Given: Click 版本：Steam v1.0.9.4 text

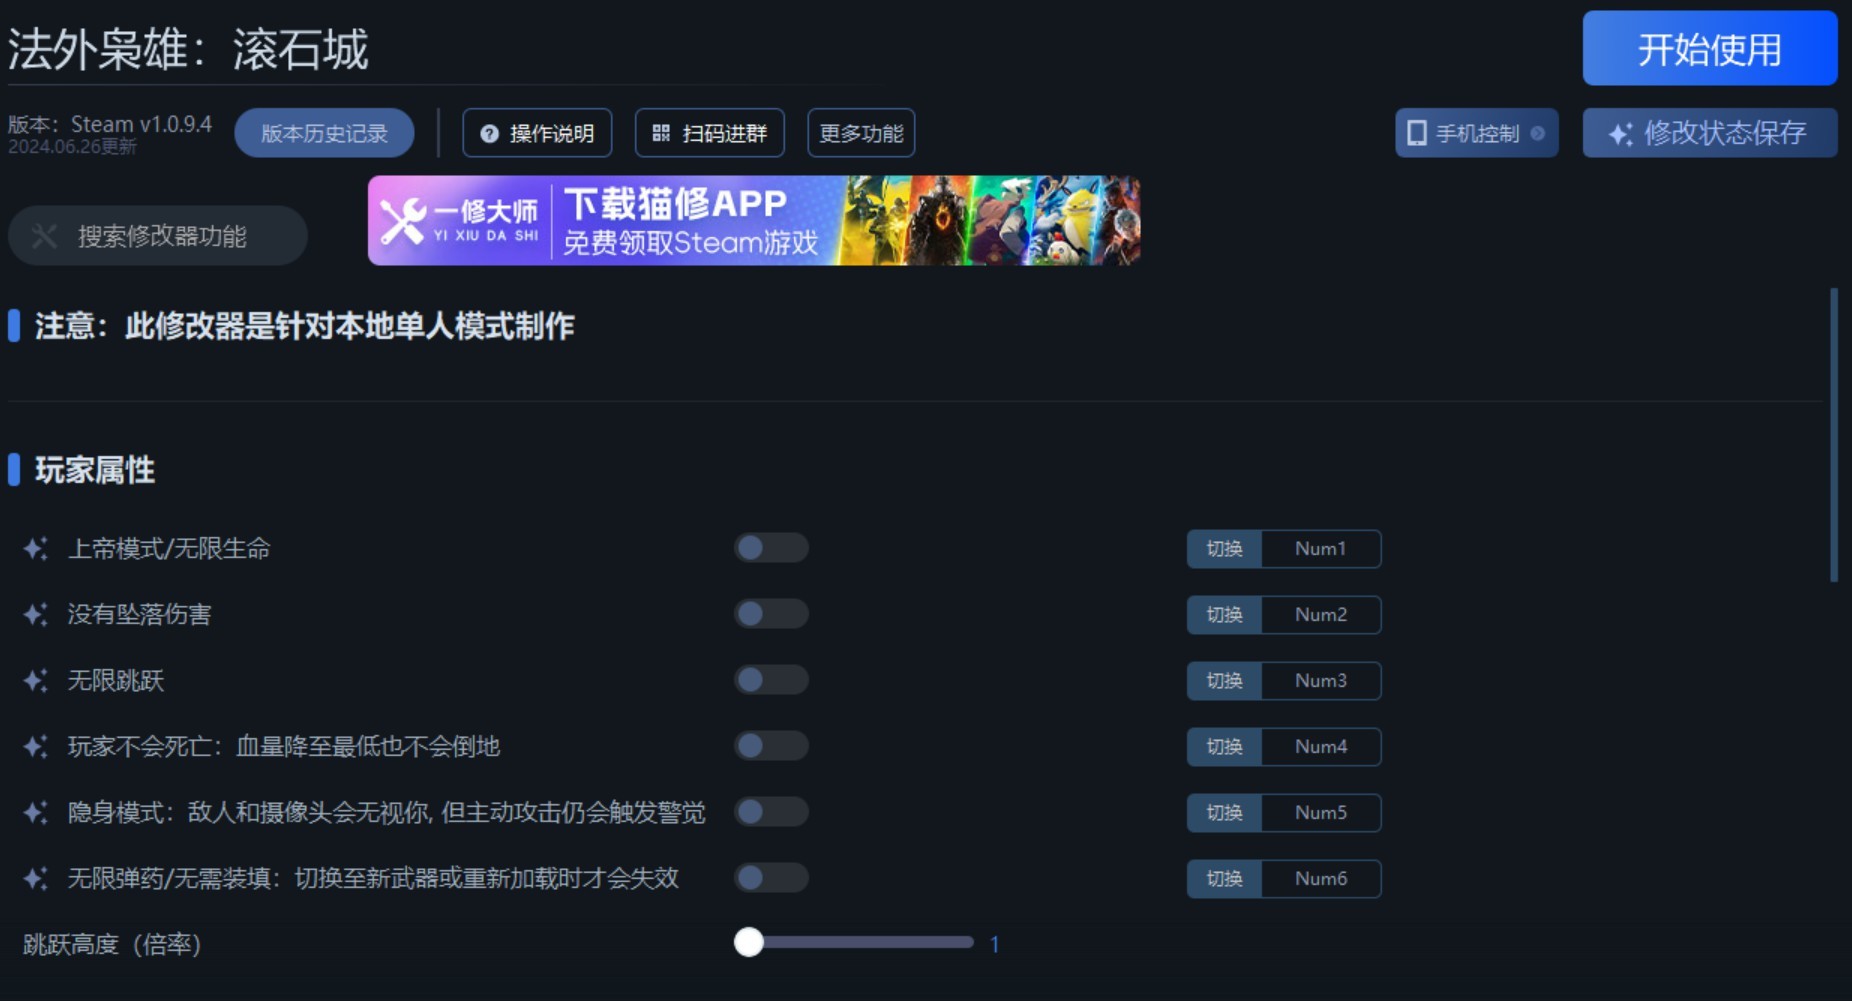Looking at the screenshot, I should click(x=110, y=124).
